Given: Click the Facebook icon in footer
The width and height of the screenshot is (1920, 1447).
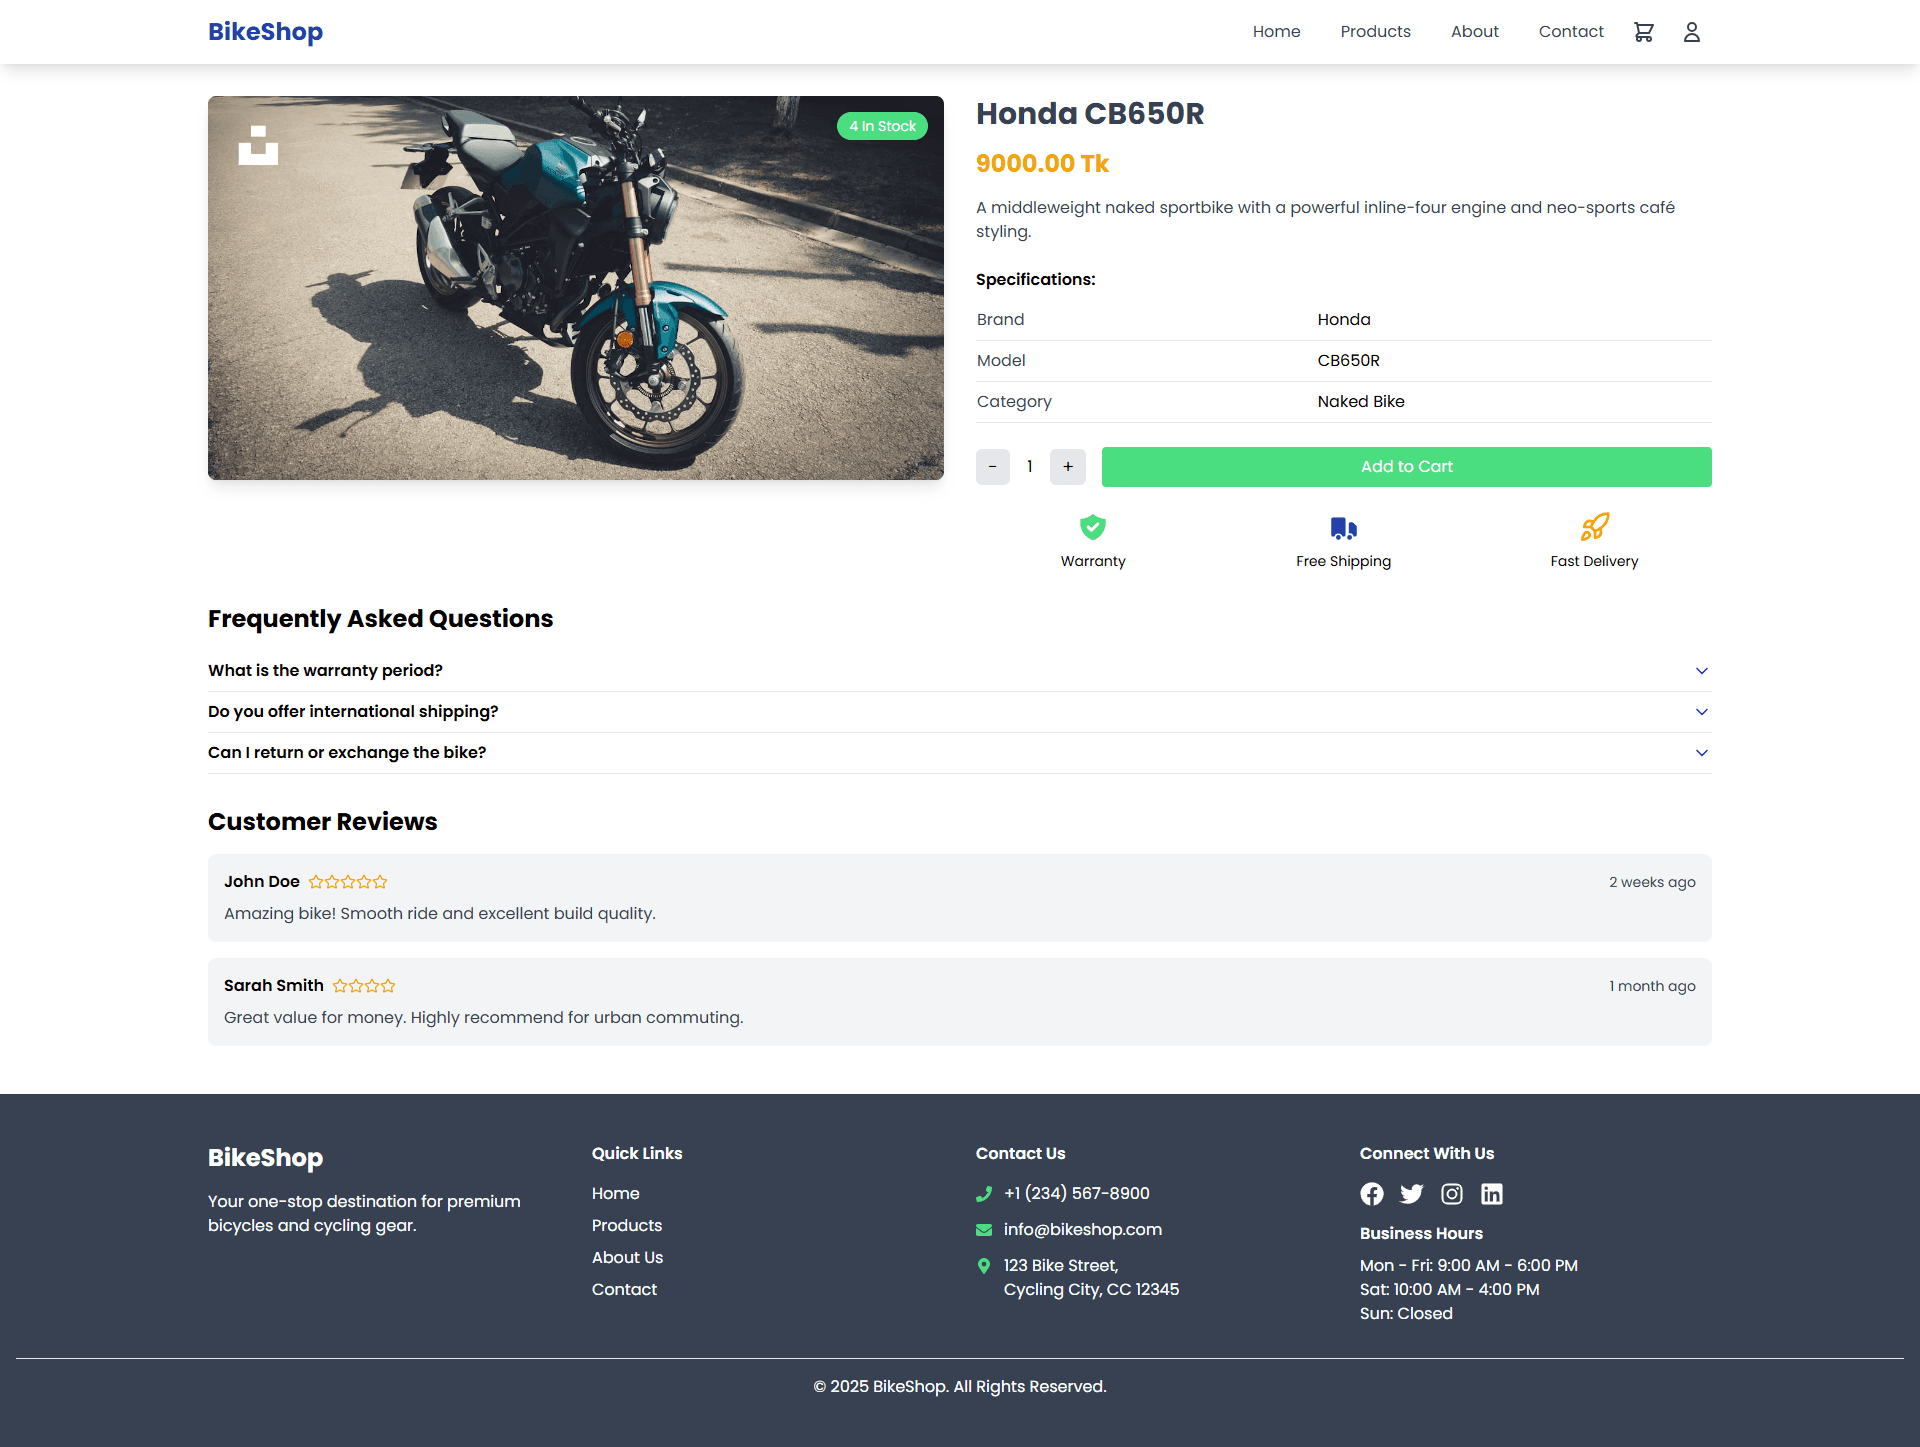Looking at the screenshot, I should coord(1372,1194).
